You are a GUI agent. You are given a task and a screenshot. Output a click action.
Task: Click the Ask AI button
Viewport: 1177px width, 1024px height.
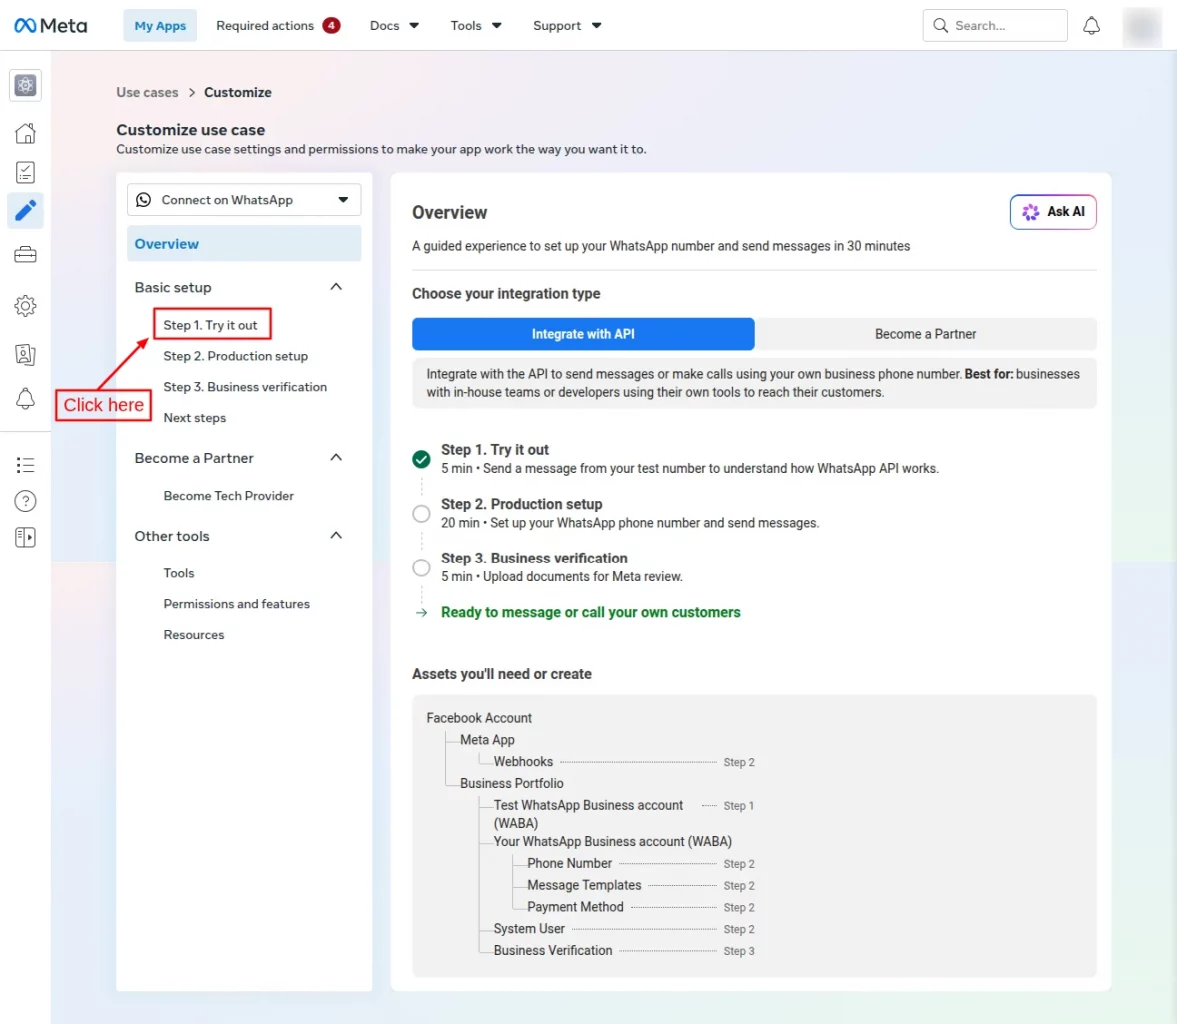[1053, 212]
